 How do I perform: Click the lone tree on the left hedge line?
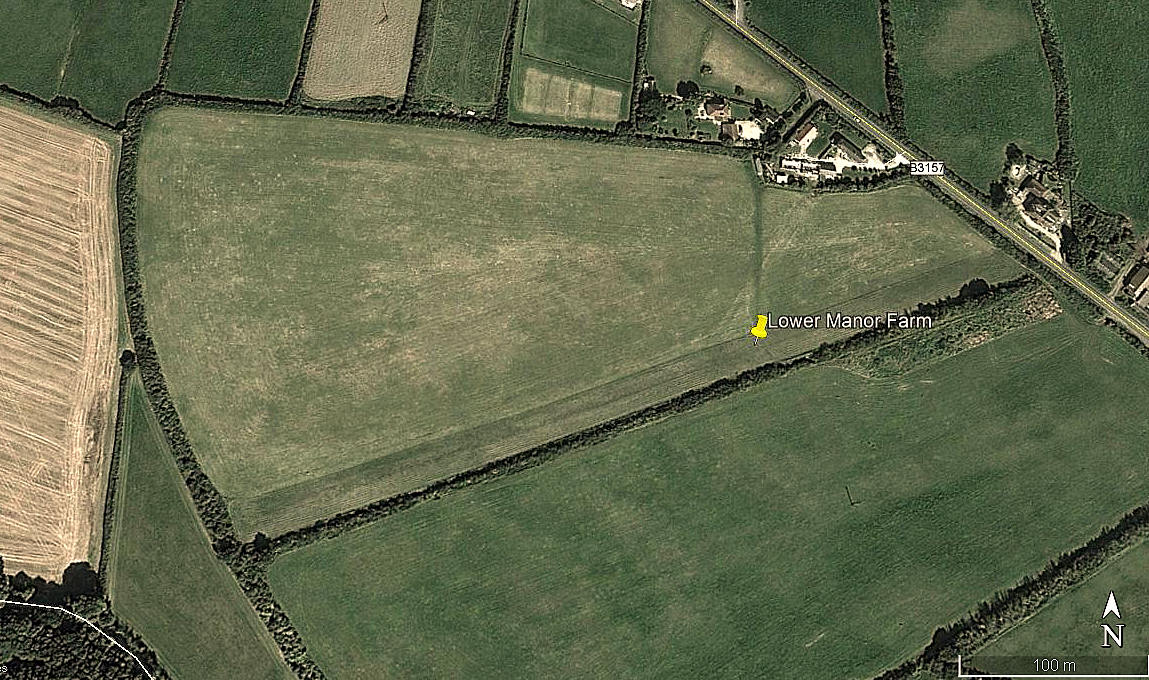(x=127, y=358)
